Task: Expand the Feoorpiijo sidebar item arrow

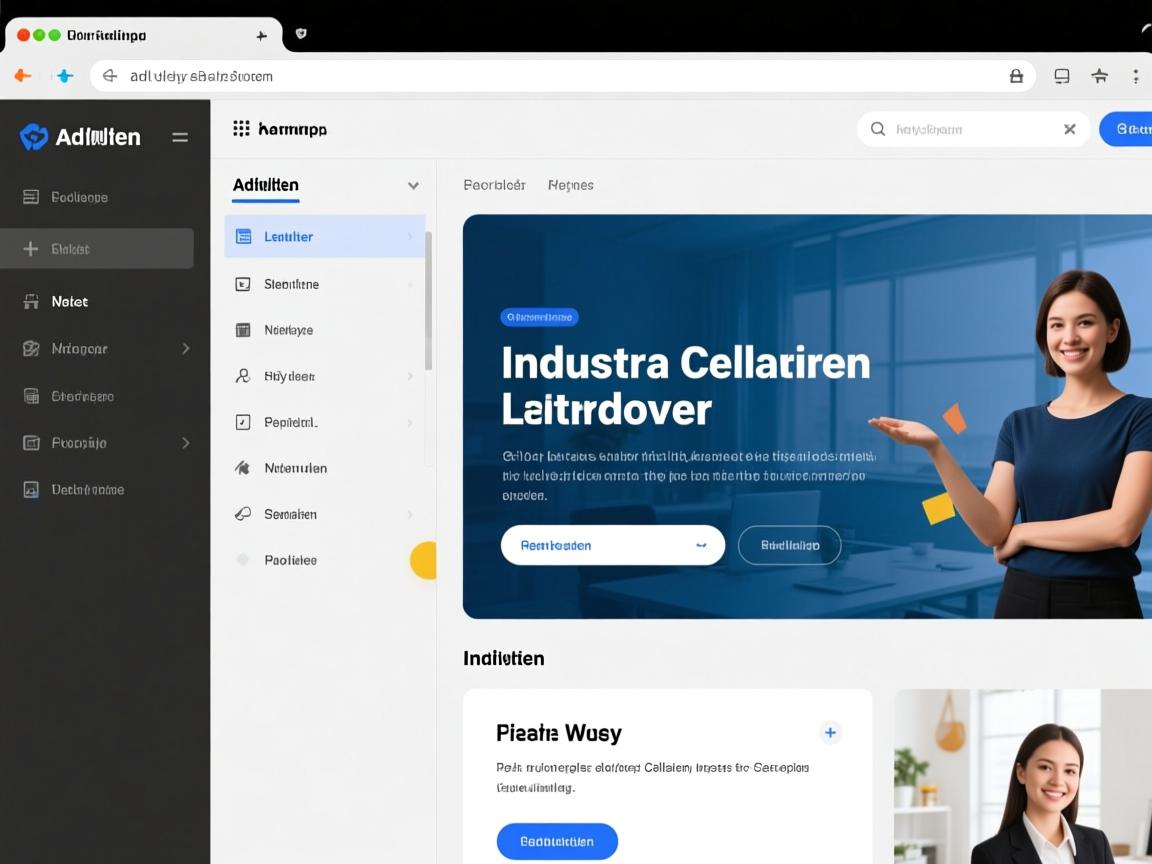Action: pos(186,442)
